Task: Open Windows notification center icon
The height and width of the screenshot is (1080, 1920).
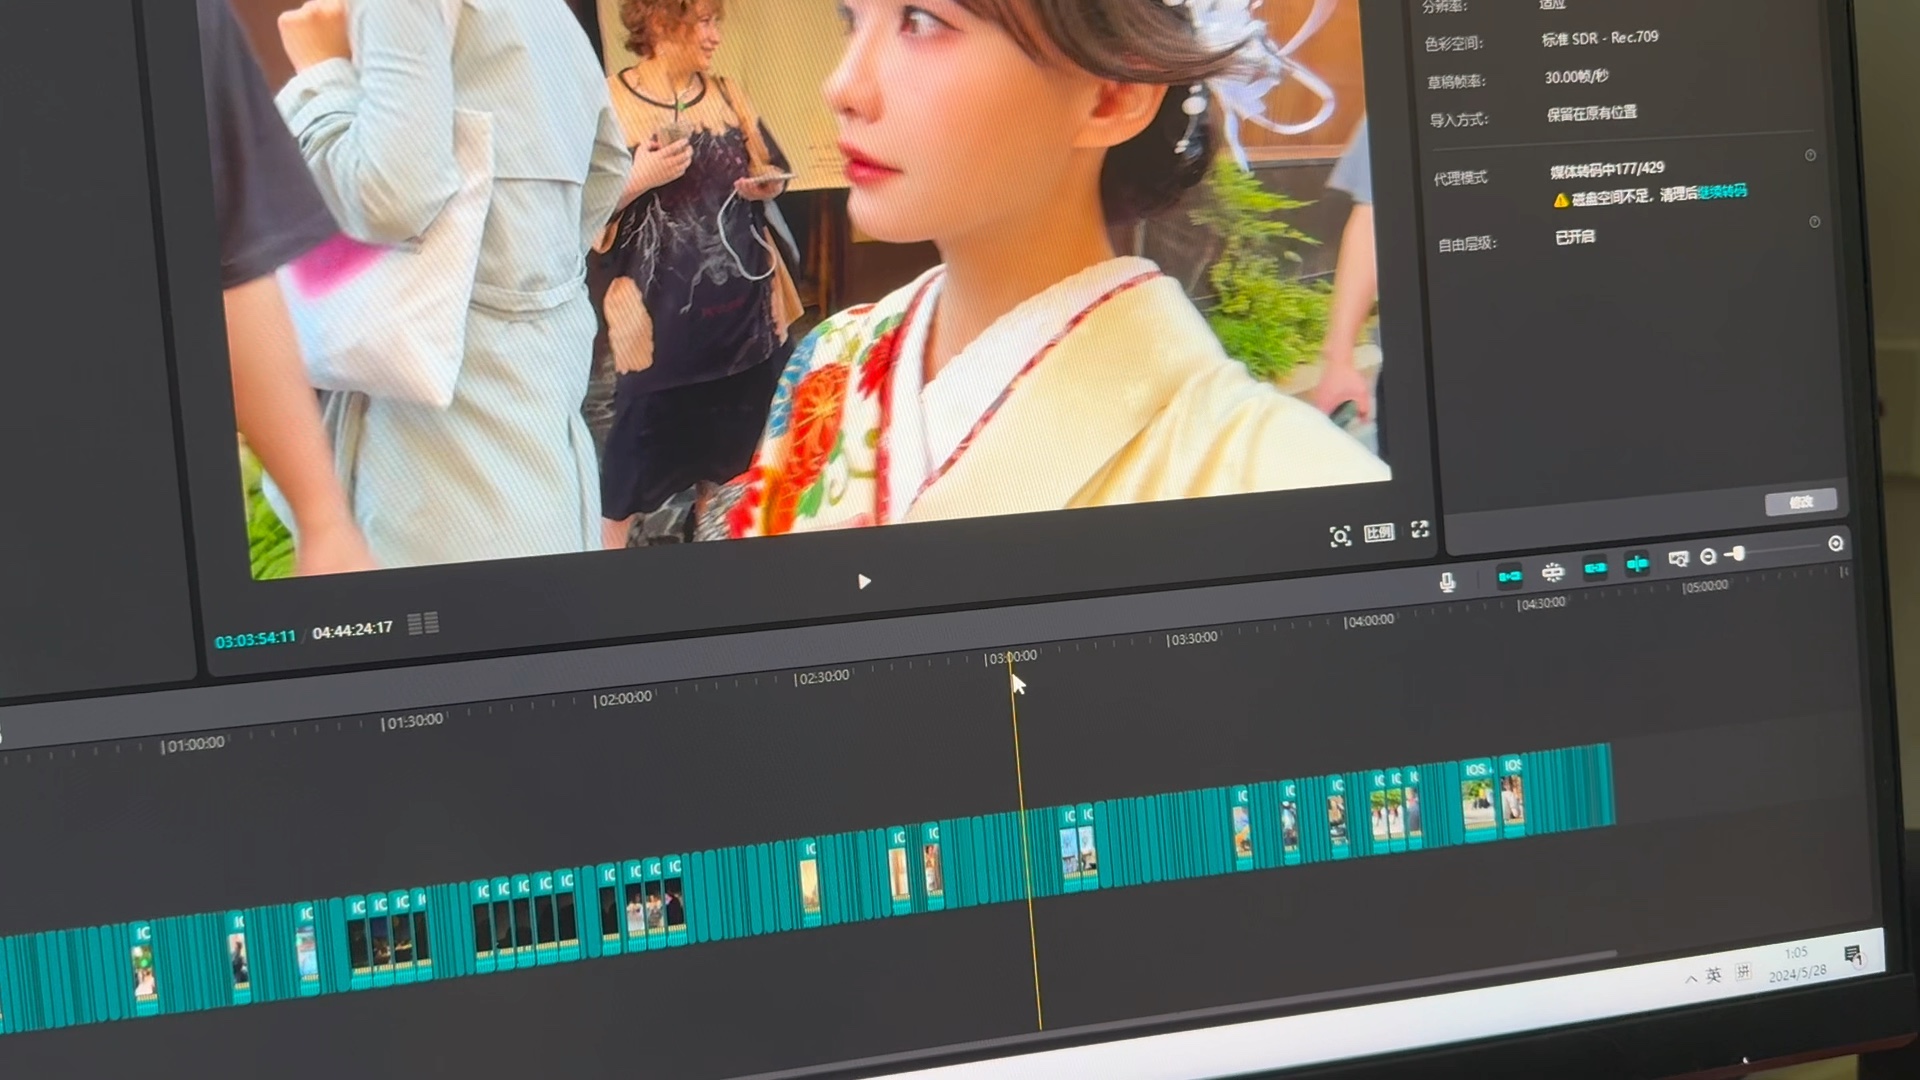Action: click(x=1852, y=953)
